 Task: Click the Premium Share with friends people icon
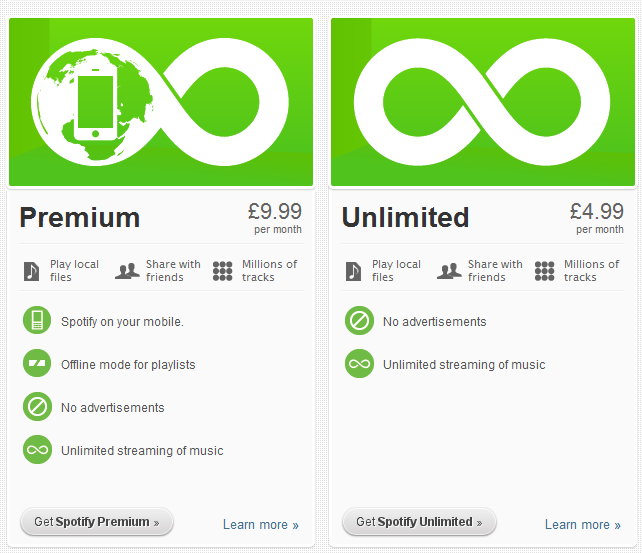pos(127,271)
